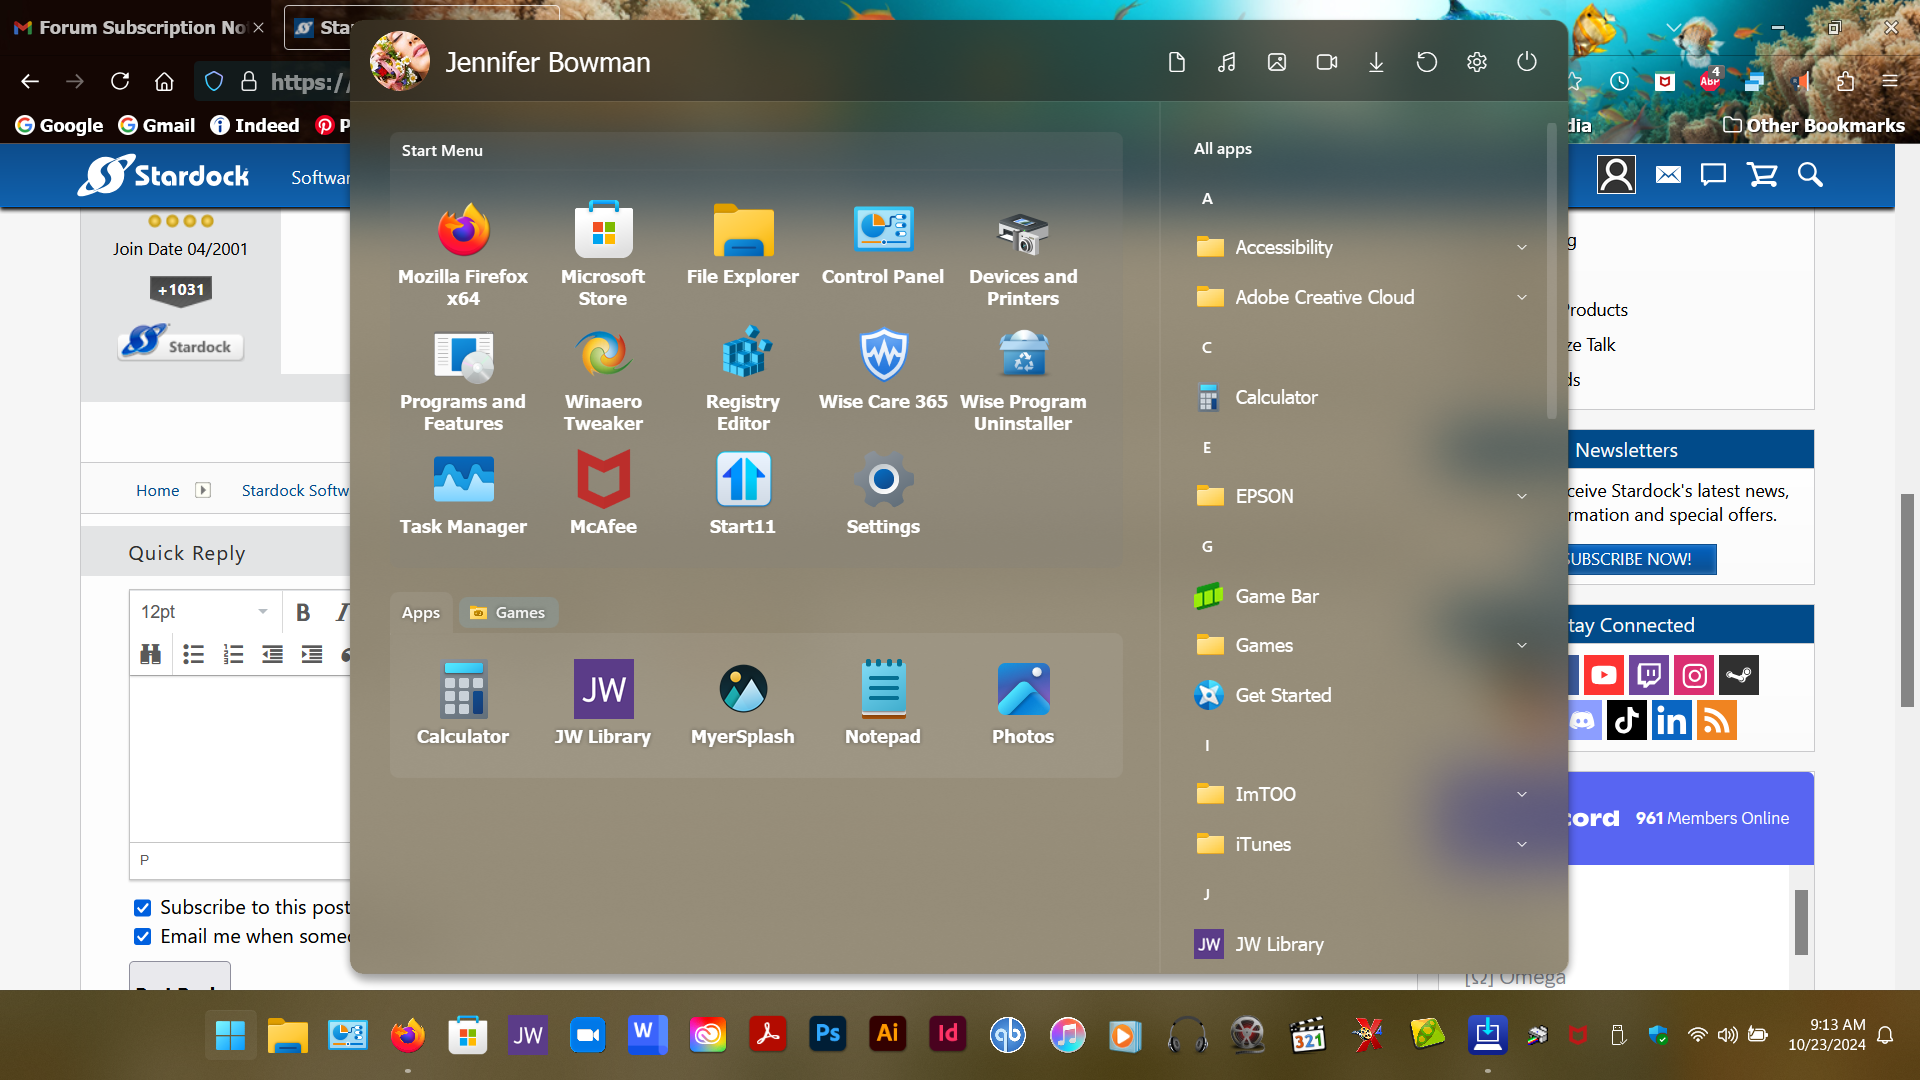1920x1080 pixels.
Task: Open Settings pinned app
Action: point(883,494)
